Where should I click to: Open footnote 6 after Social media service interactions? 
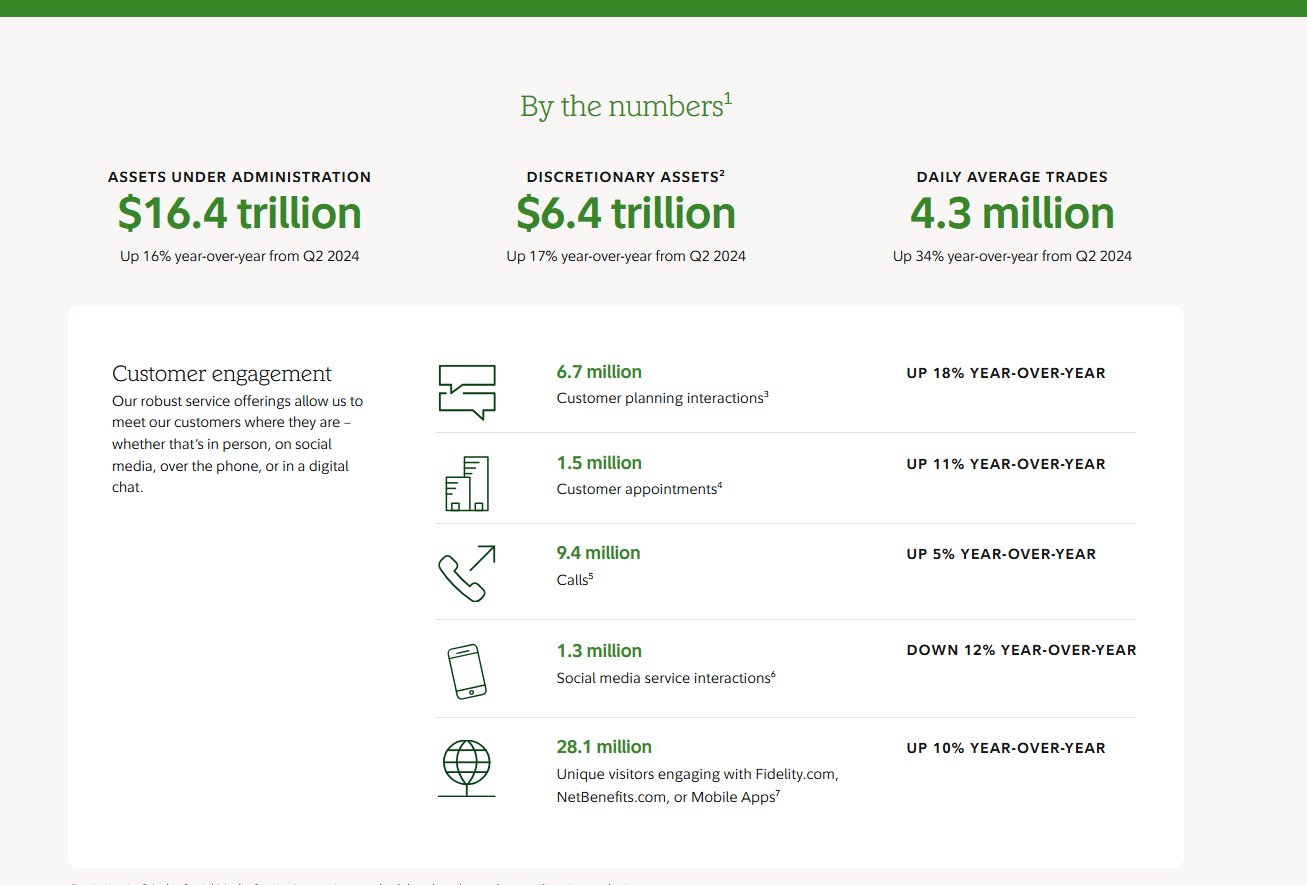(x=773, y=674)
